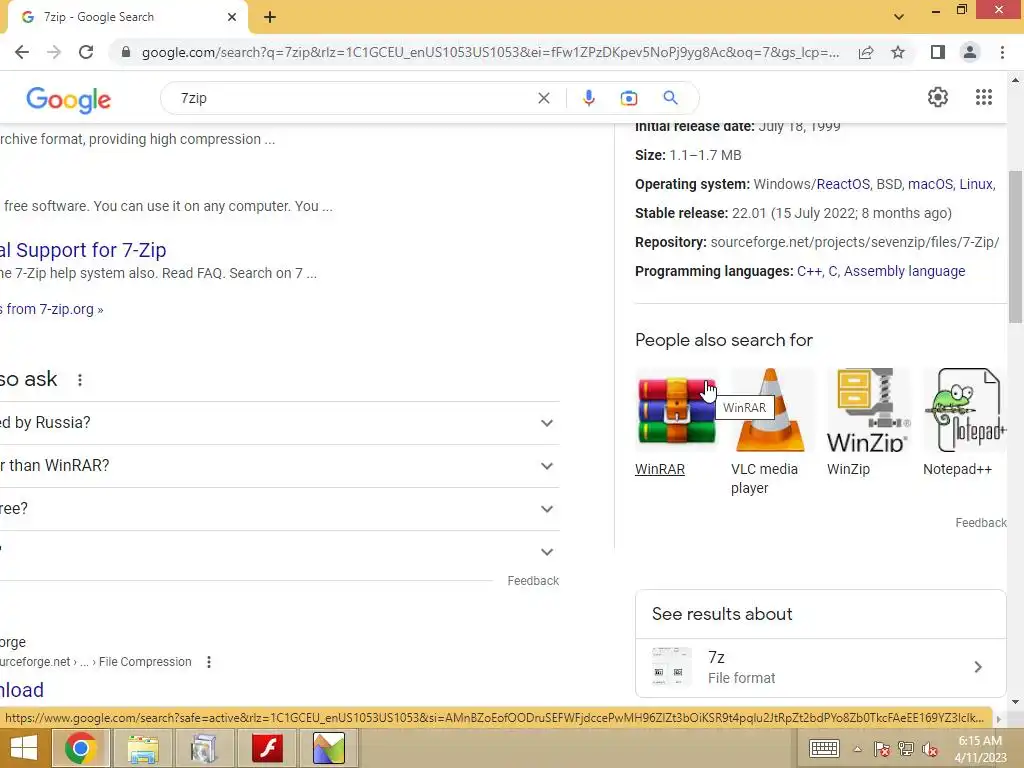Viewport: 1024px width, 768px height.
Task: Open the People also ask options menu
Action: pos(80,379)
